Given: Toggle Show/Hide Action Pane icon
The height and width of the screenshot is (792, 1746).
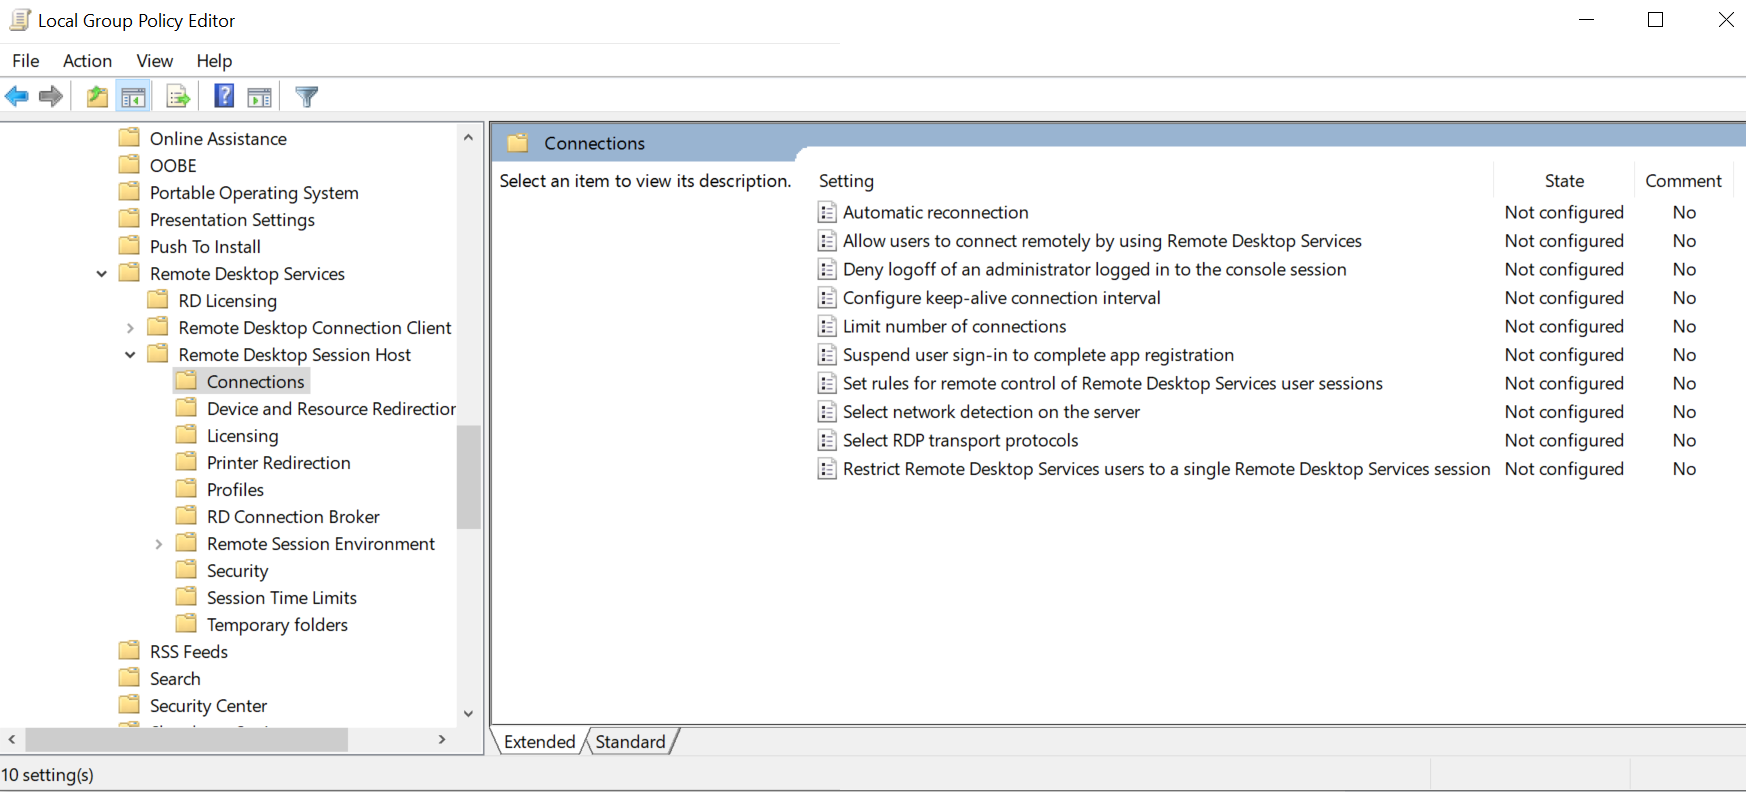Looking at the screenshot, I should 259,97.
